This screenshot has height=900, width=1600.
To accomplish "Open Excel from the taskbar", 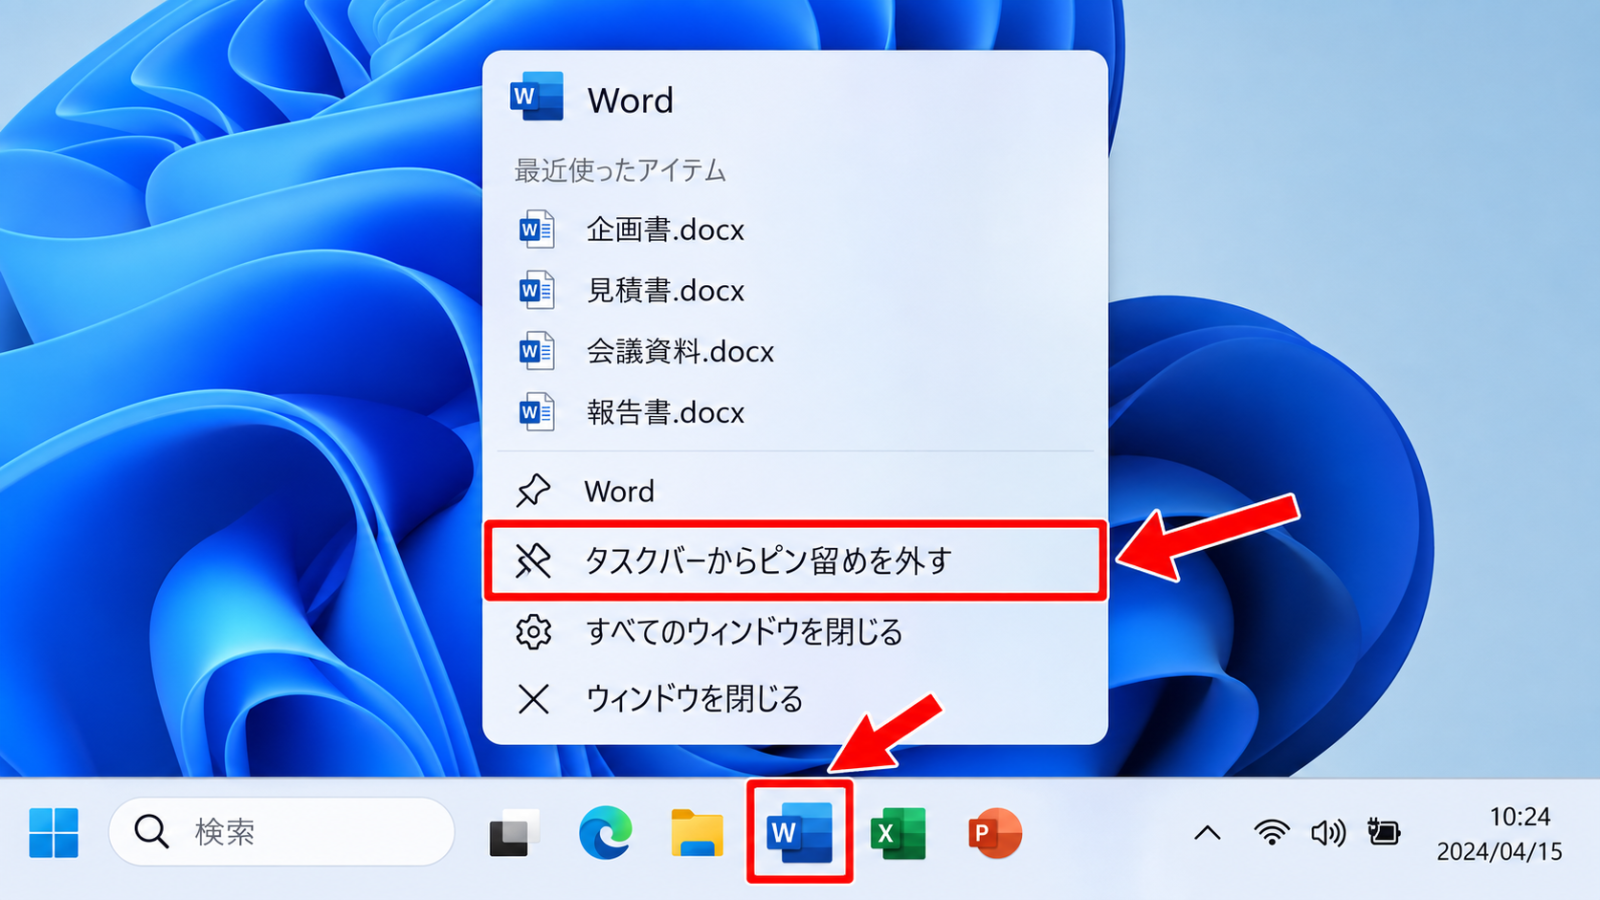I will point(898,833).
